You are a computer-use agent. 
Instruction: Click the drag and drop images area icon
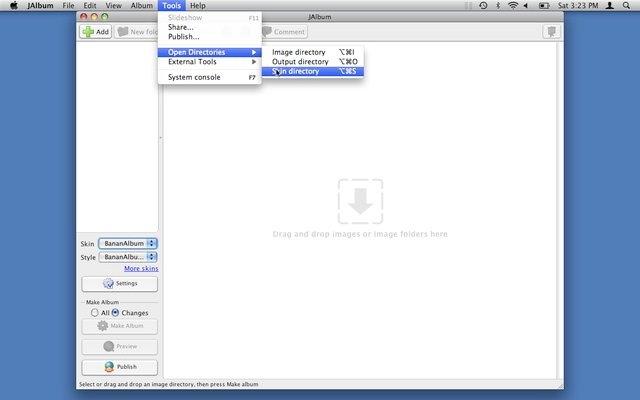[x=360, y=201]
